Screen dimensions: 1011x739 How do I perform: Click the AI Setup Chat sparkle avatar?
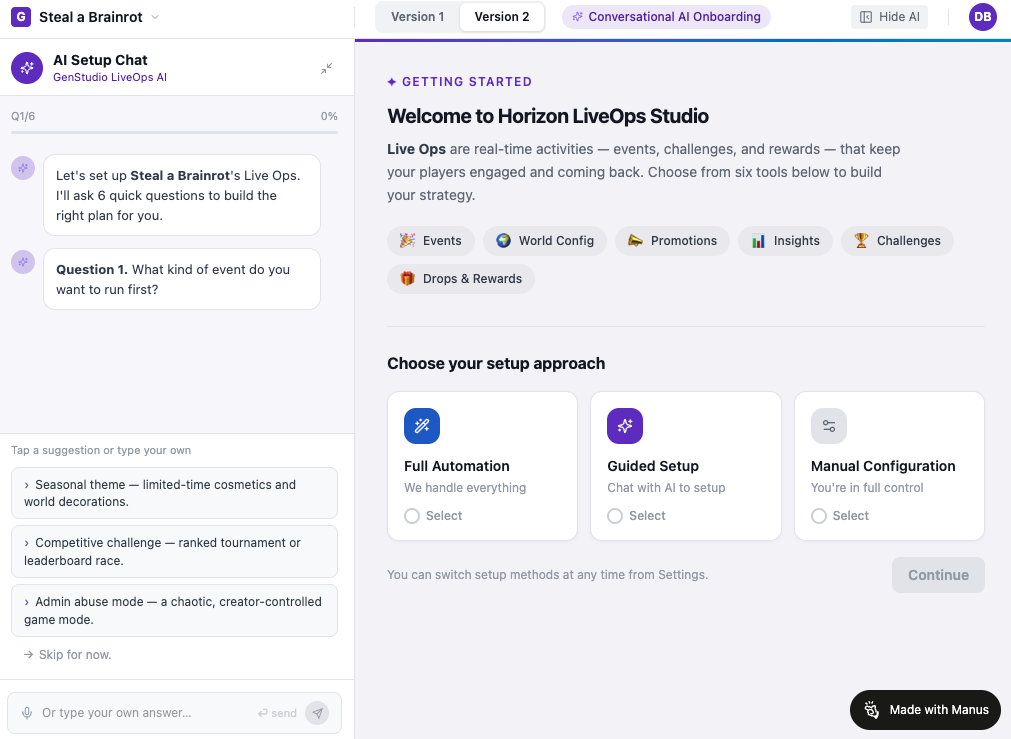27,68
